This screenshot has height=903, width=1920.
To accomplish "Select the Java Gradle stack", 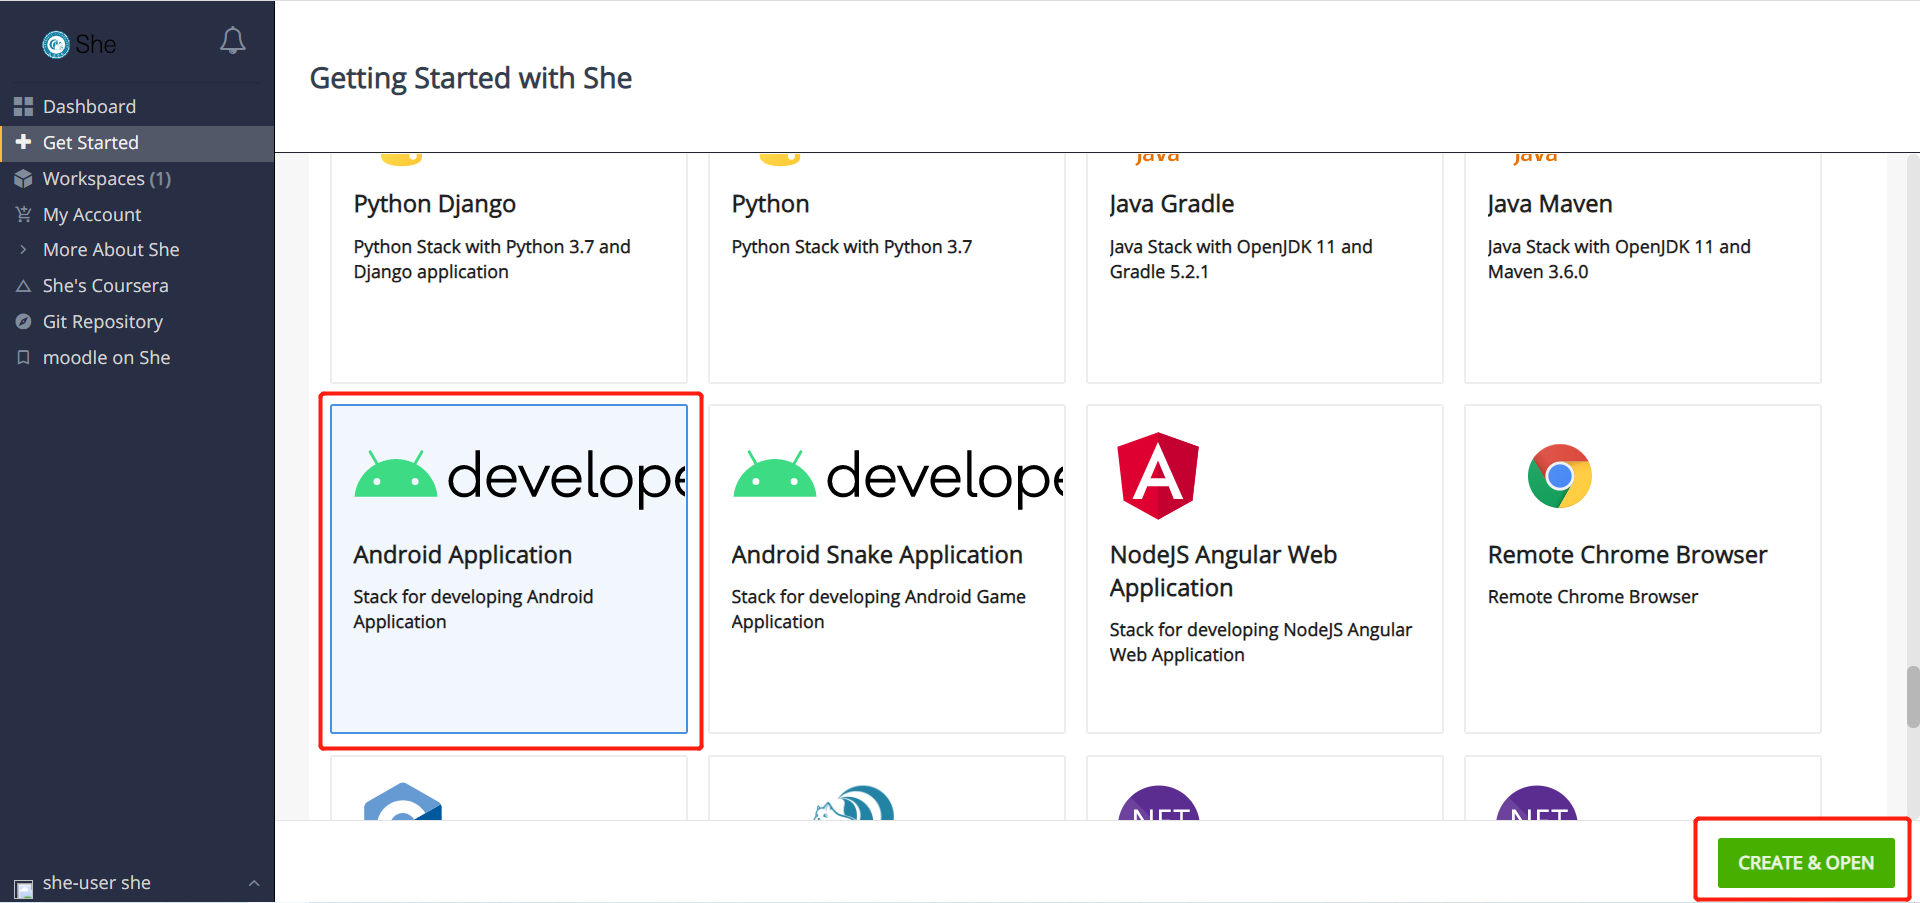I will (1265, 267).
